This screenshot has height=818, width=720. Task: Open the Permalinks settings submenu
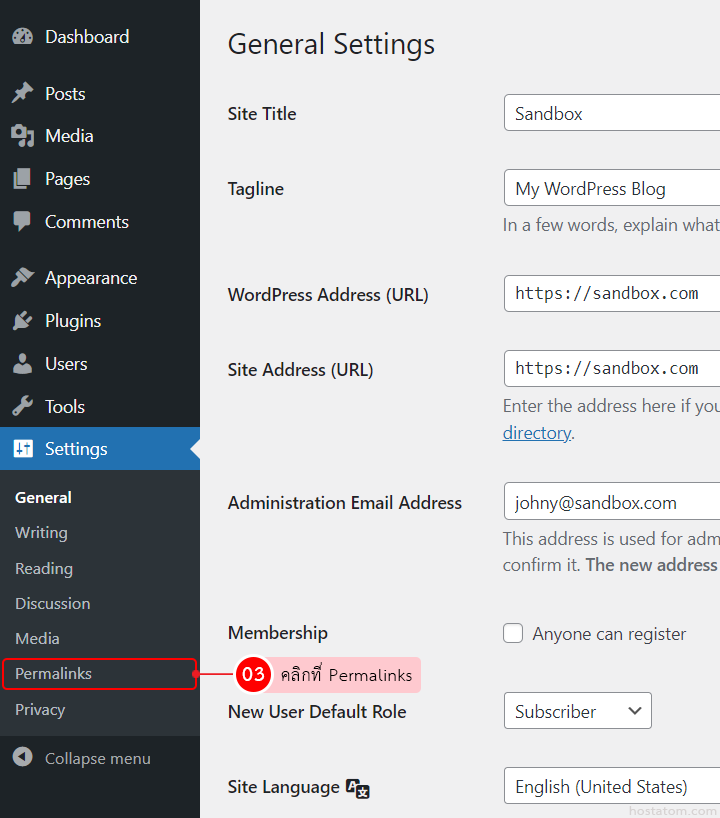[x=53, y=674]
